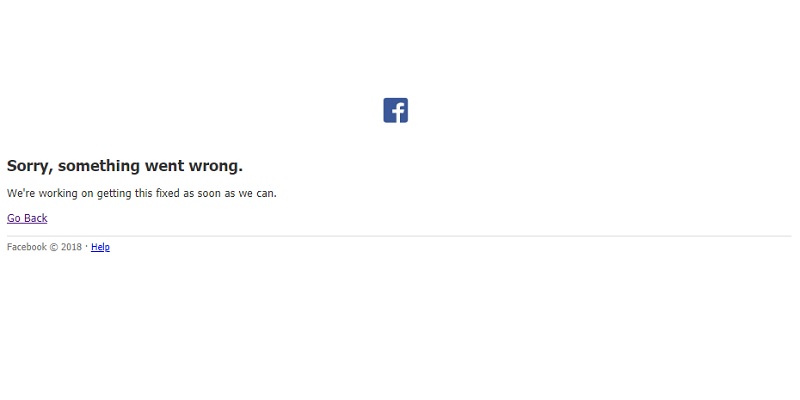Click the 'We're working on getting this fixed' message
This screenshot has height=400, width=800.
tap(141, 193)
